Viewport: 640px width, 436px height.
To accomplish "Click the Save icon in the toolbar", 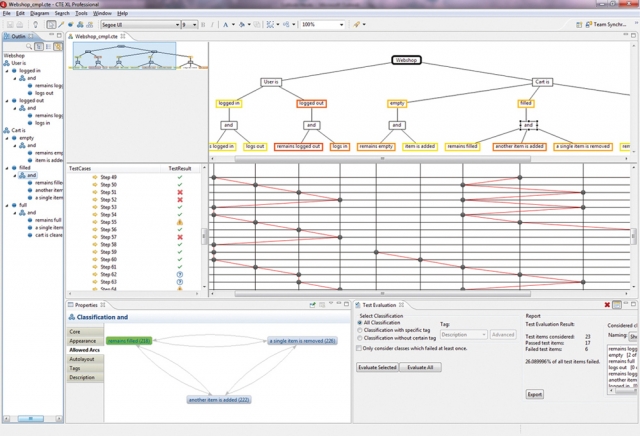I will tap(10, 24).
